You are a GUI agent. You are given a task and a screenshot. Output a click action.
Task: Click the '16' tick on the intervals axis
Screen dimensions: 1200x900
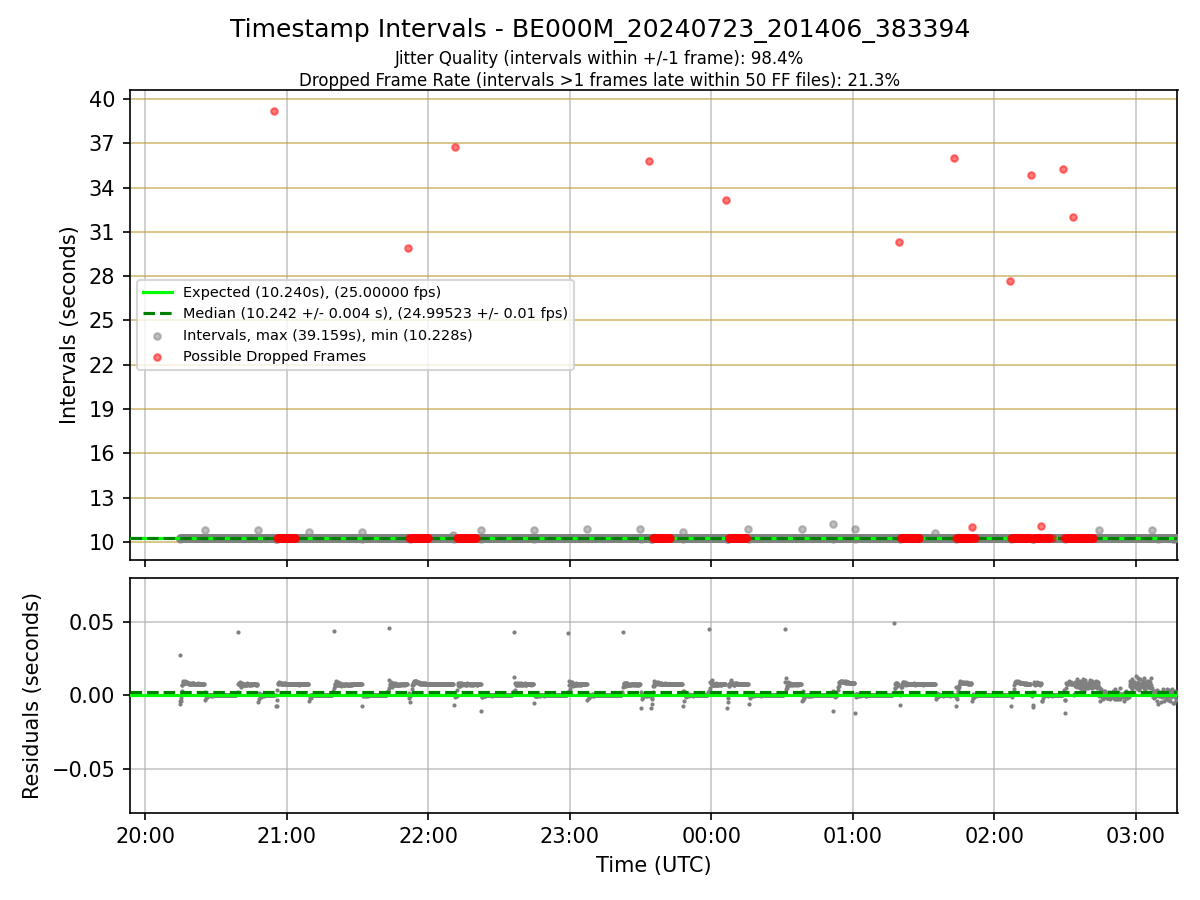click(x=103, y=453)
